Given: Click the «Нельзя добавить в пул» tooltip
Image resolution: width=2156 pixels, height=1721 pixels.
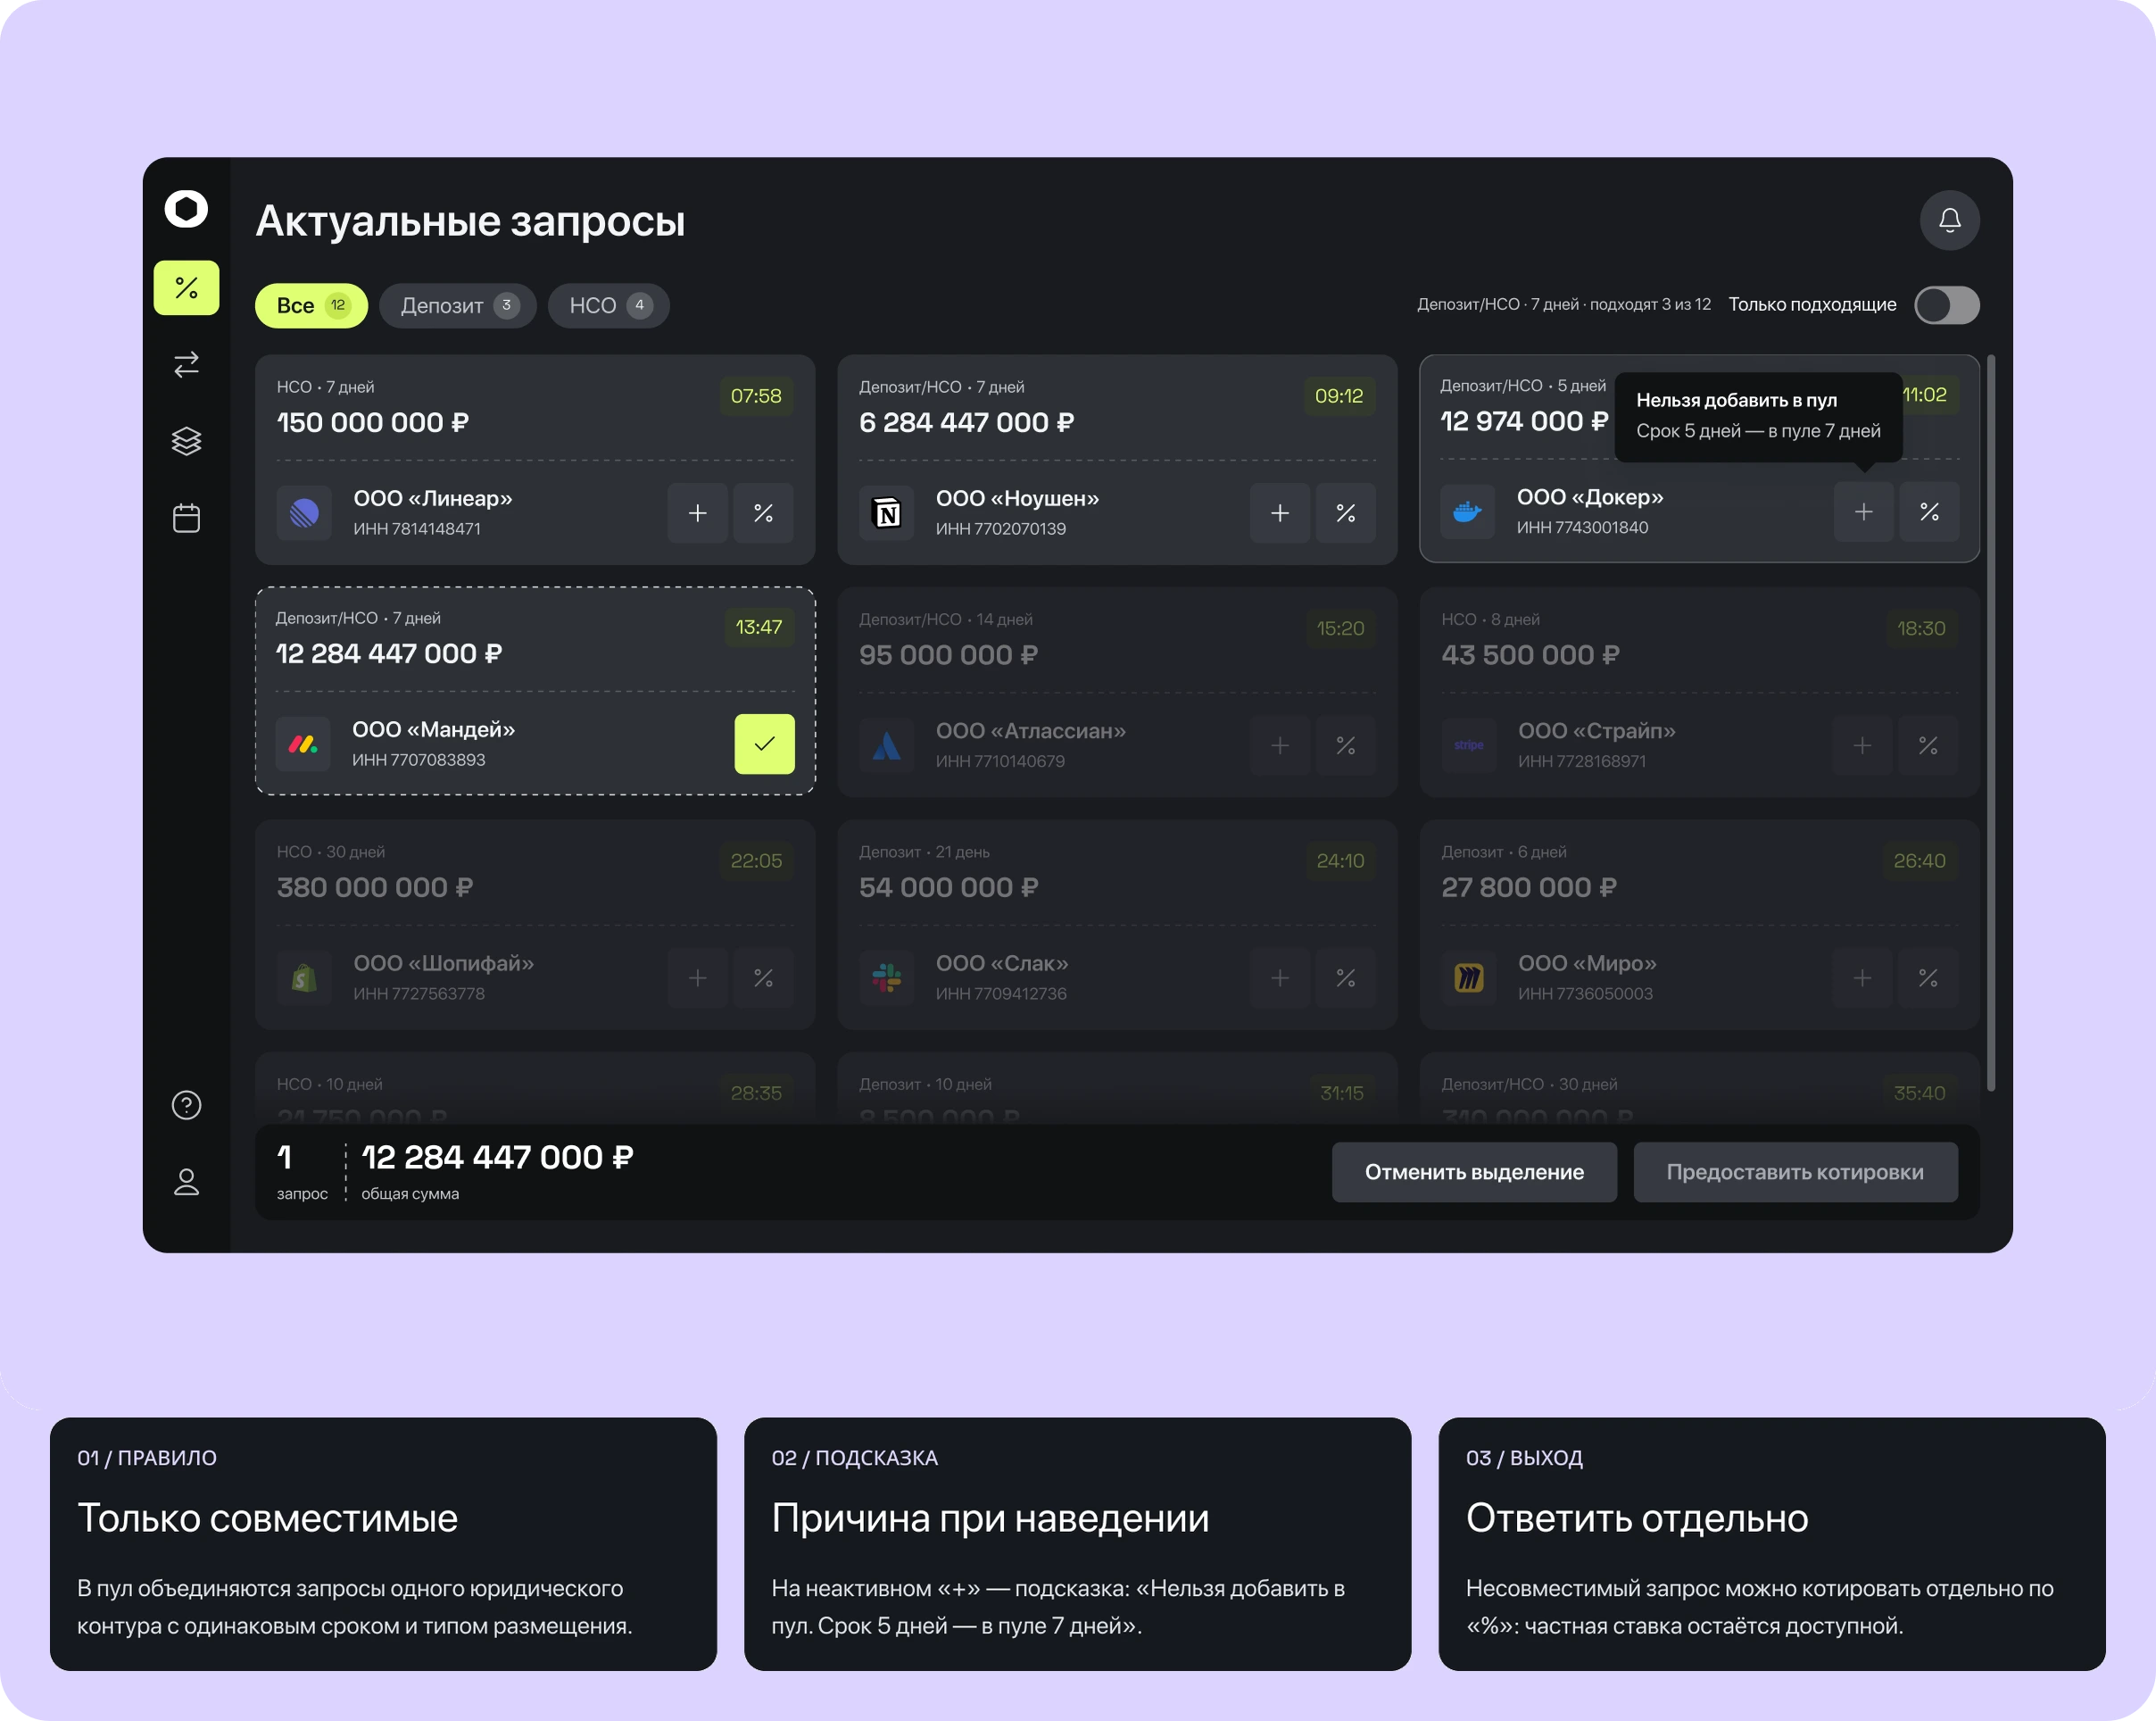Looking at the screenshot, I should point(1758,416).
